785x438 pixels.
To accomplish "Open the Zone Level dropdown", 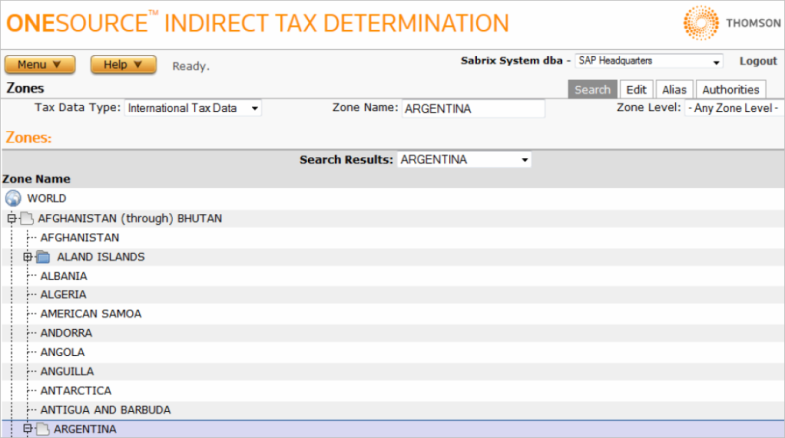I will pyautogui.click(x=733, y=108).
